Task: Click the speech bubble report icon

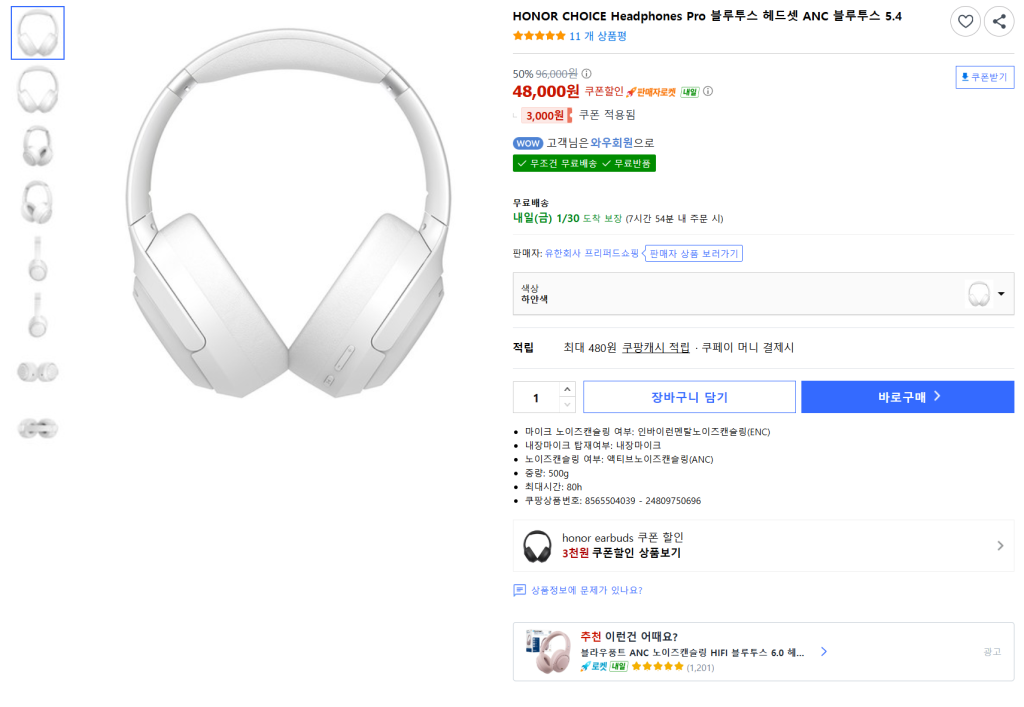Action: (x=519, y=590)
